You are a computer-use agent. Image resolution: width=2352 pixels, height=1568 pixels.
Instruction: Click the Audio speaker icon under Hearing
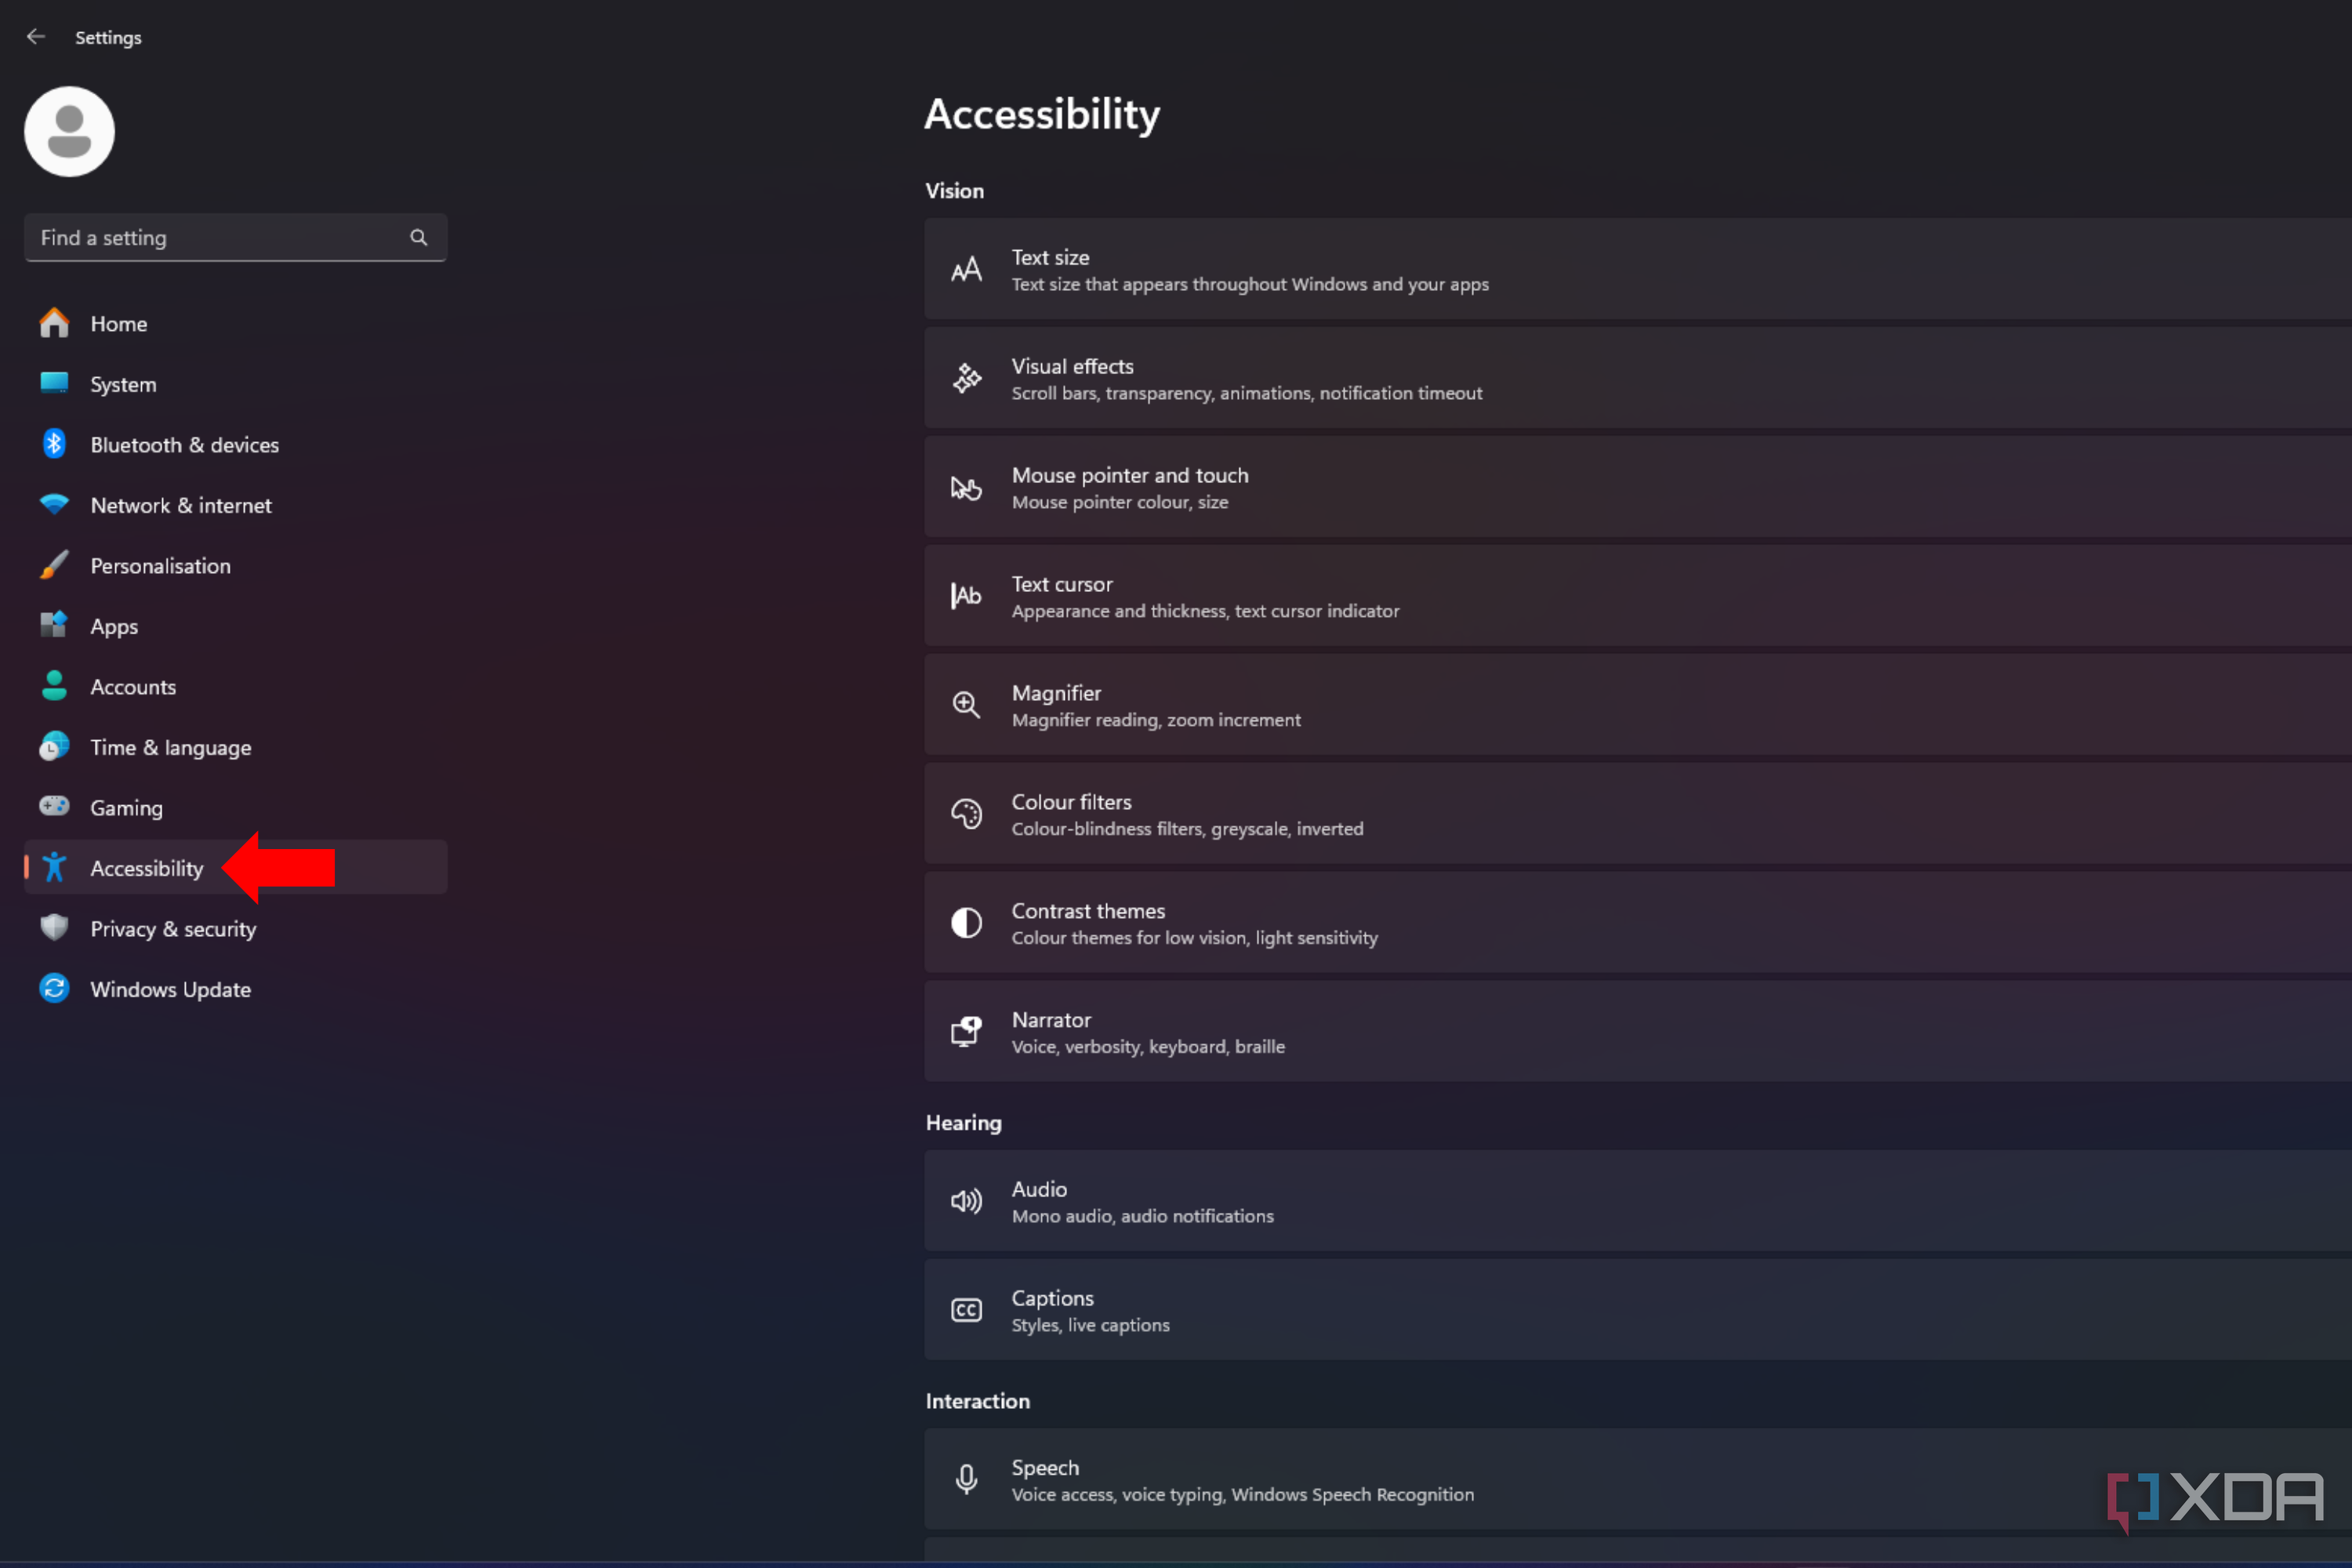[966, 1201]
